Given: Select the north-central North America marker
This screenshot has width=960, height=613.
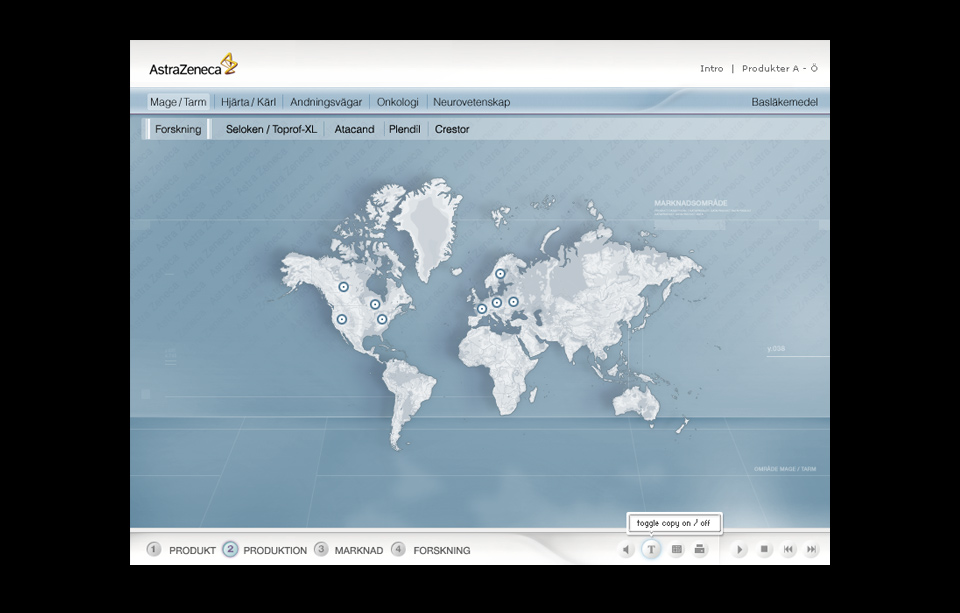Looking at the screenshot, I should point(343,287).
